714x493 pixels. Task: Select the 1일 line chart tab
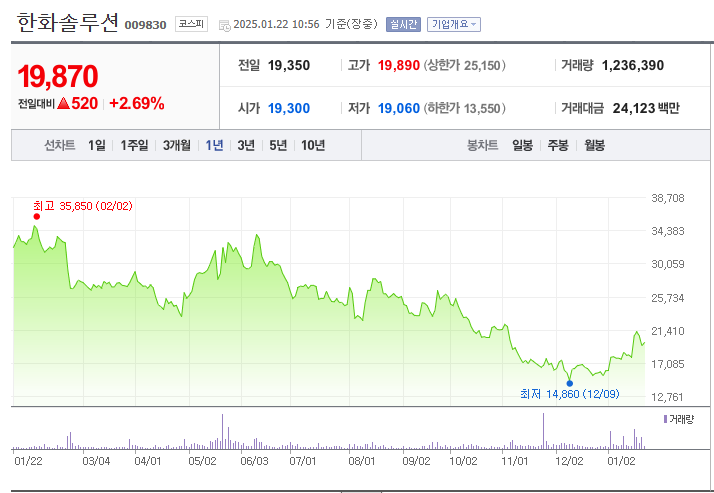point(97,145)
